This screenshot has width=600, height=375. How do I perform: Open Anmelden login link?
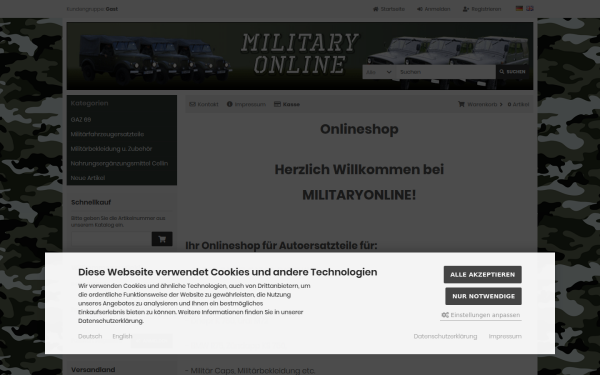click(434, 9)
